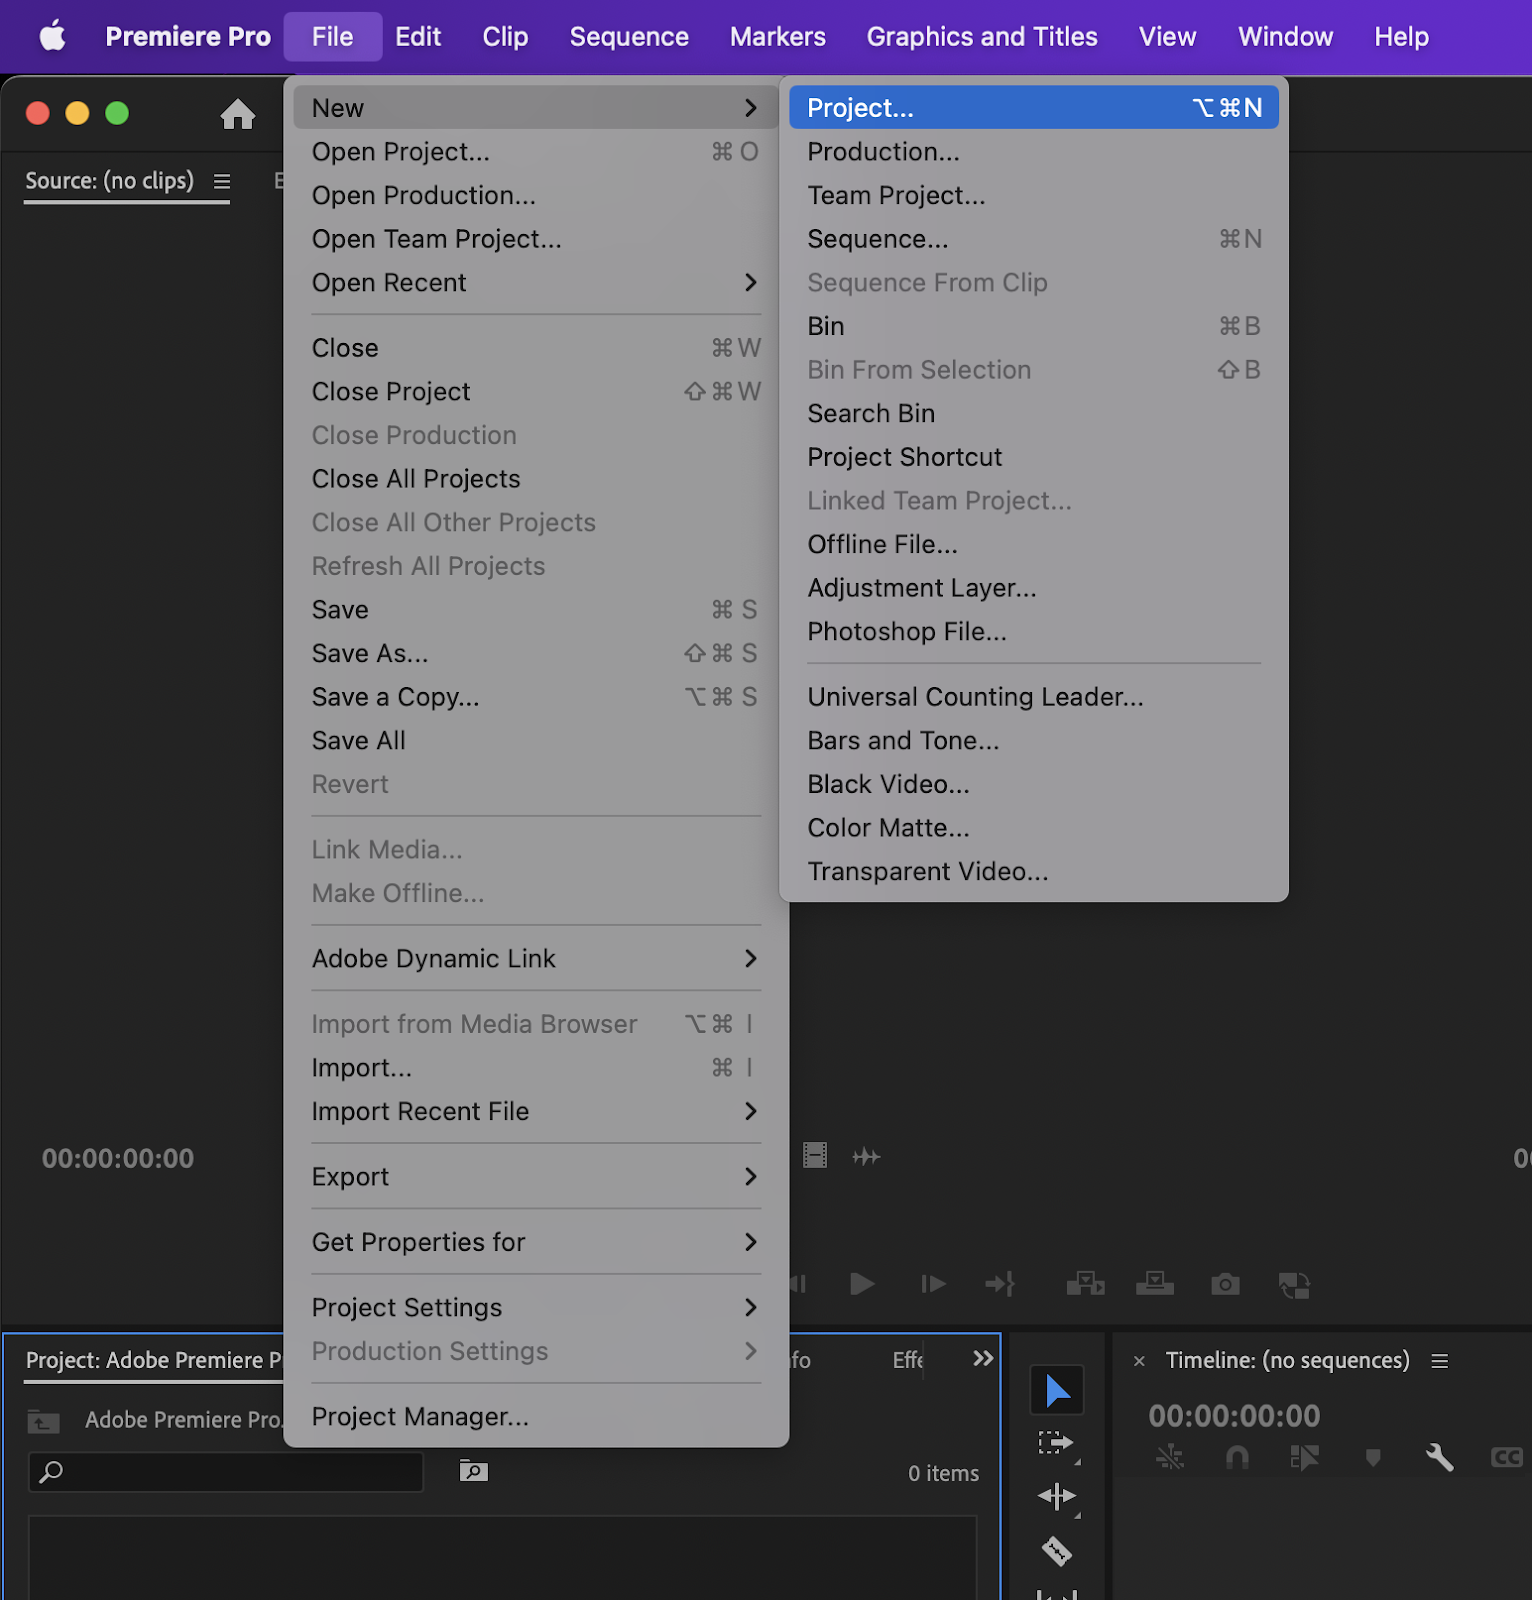The width and height of the screenshot is (1532, 1600).
Task: Pick the Selection arrow tool
Action: [x=1057, y=1390]
